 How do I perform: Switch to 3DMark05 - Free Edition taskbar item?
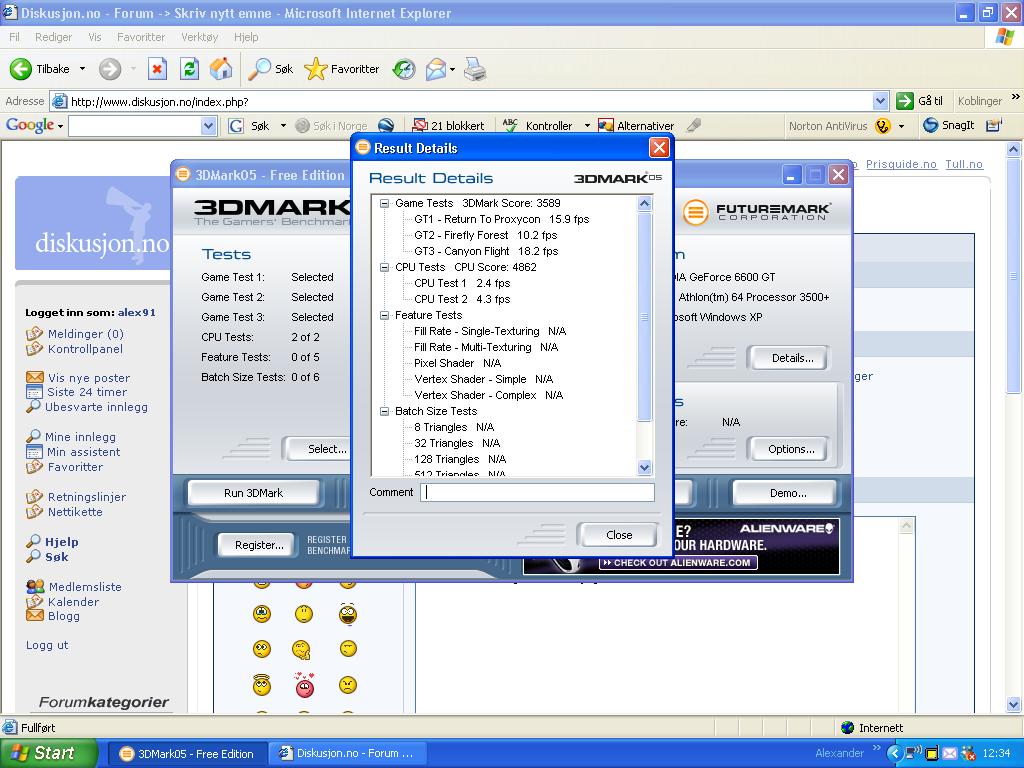tap(187, 754)
